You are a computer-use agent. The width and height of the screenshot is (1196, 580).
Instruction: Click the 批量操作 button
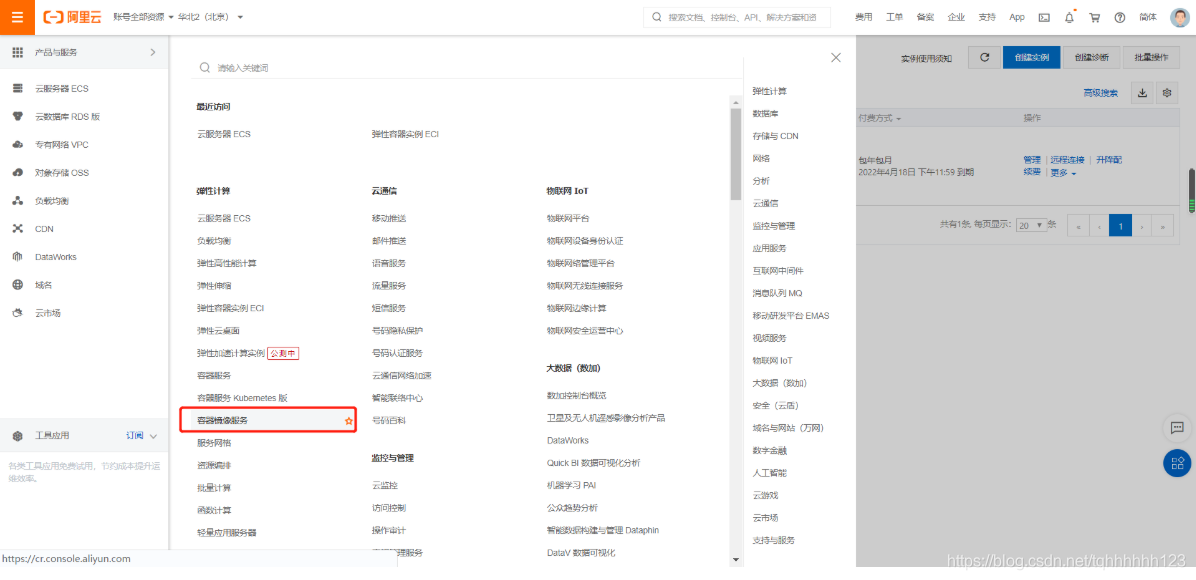coord(1151,58)
